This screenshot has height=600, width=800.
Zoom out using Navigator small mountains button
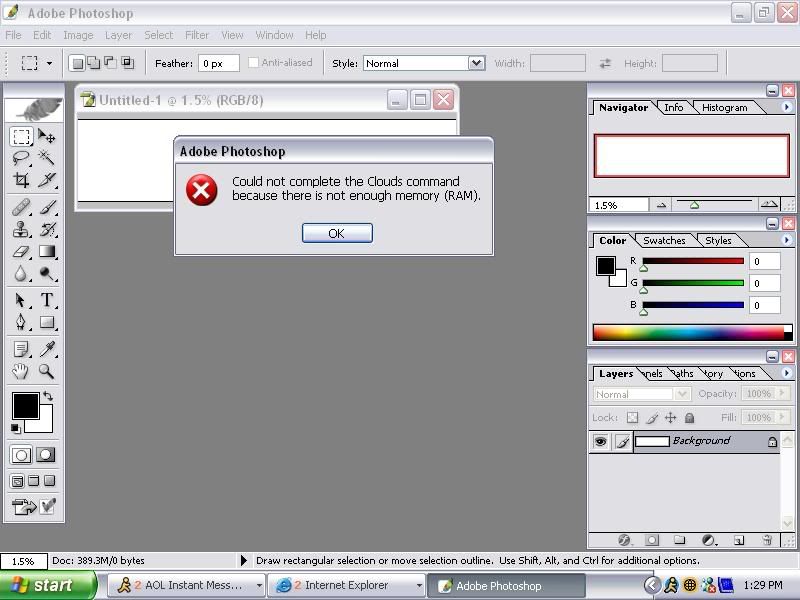pos(661,205)
